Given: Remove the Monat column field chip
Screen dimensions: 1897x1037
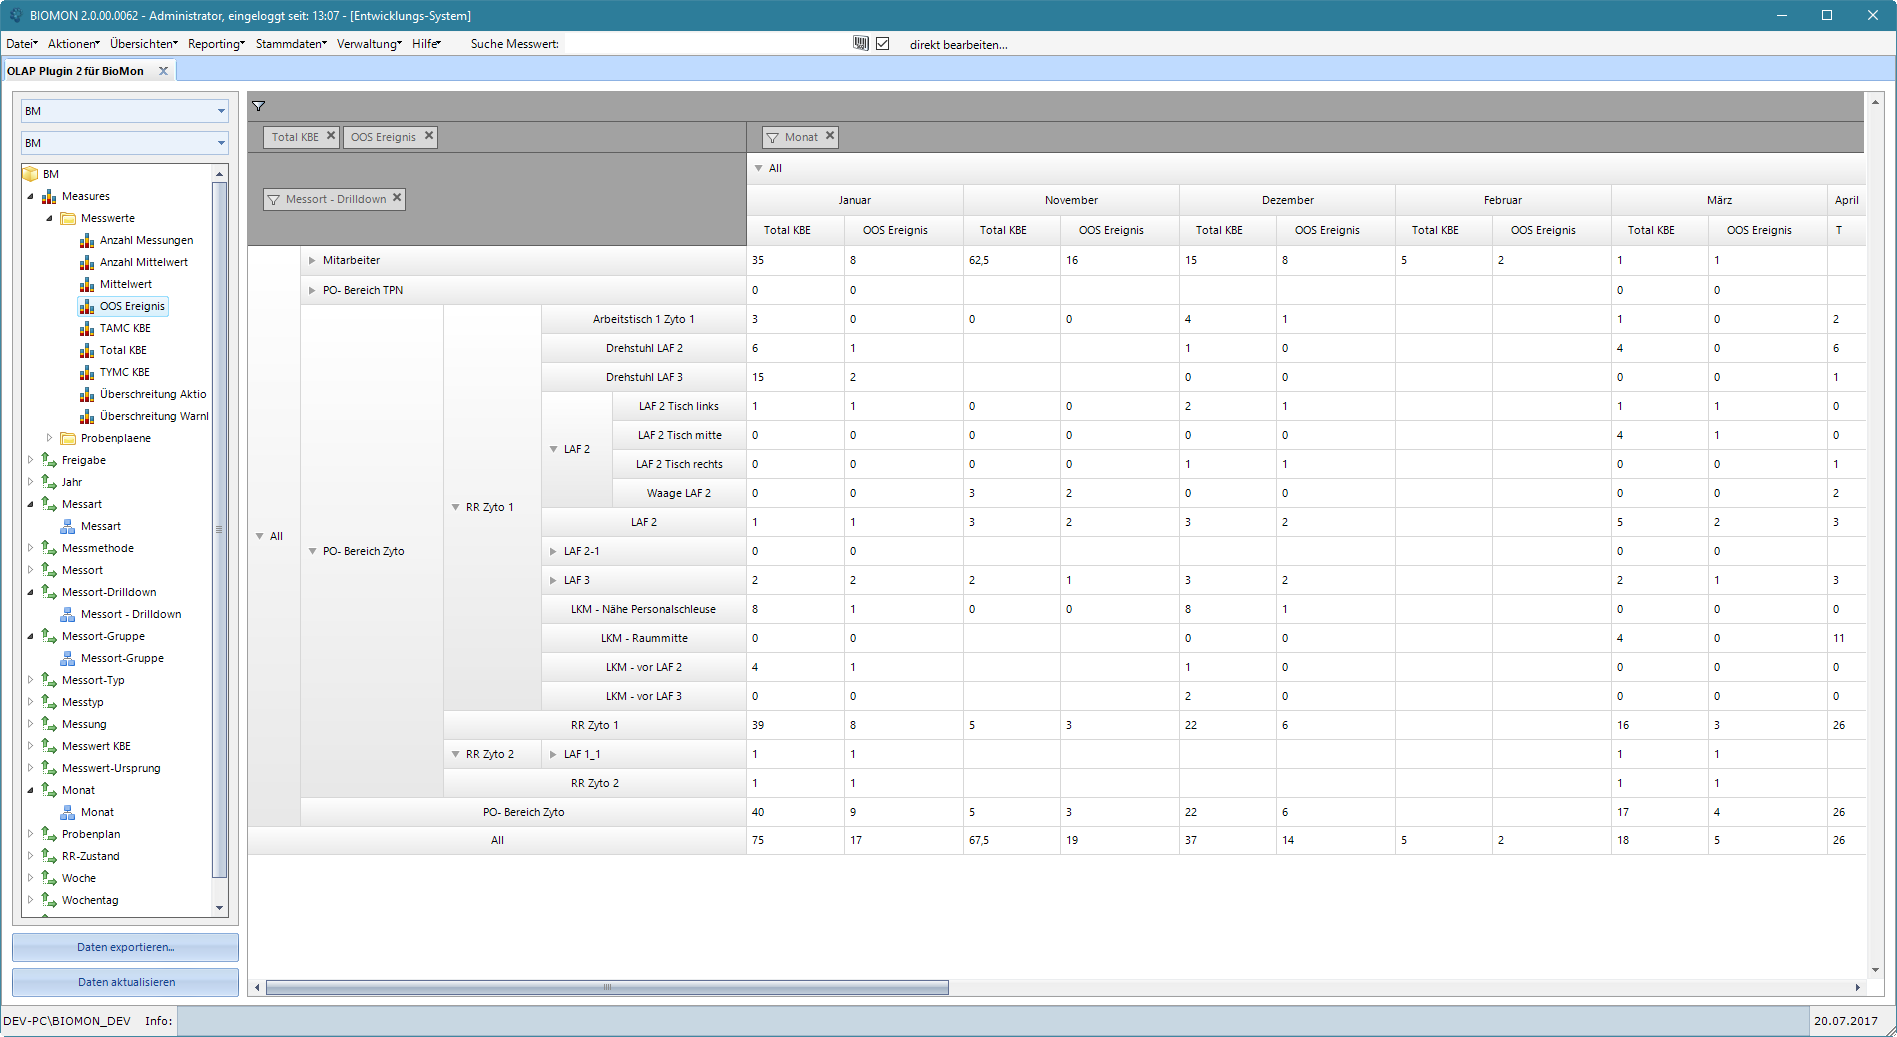Looking at the screenshot, I should click(830, 136).
